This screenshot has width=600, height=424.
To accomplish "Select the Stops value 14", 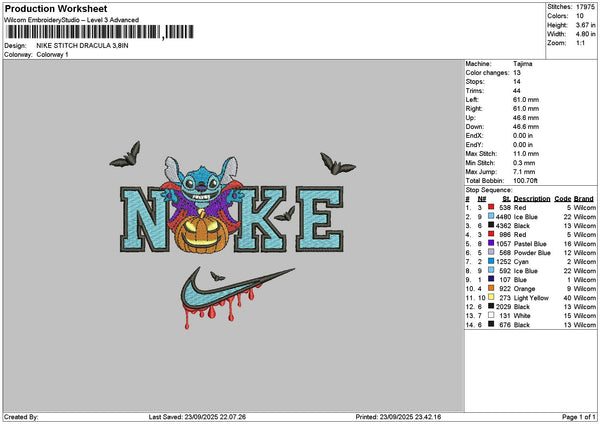I will 517,82.
